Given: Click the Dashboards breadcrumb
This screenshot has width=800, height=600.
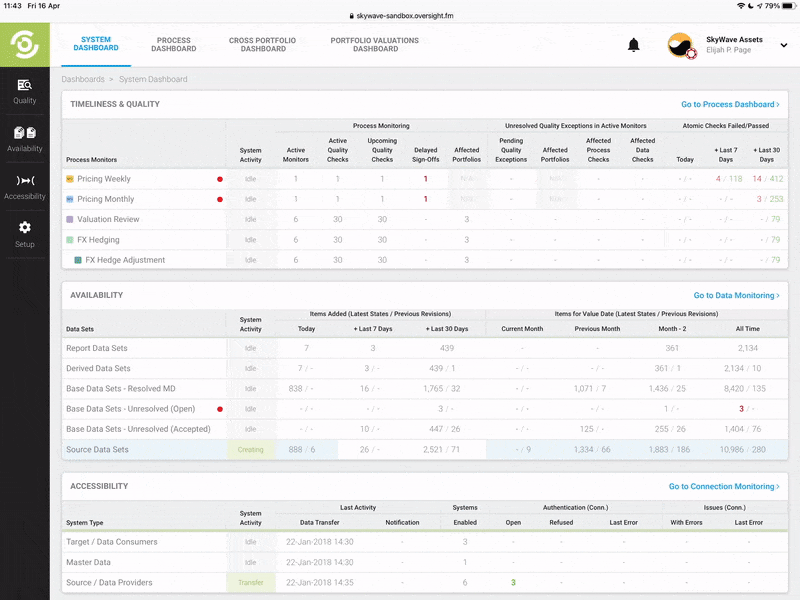Looking at the screenshot, I should pyautogui.click(x=83, y=79).
